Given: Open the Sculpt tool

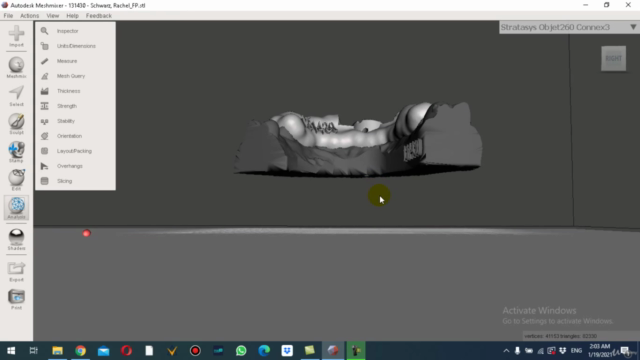Looking at the screenshot, I should tap(16, 124).
